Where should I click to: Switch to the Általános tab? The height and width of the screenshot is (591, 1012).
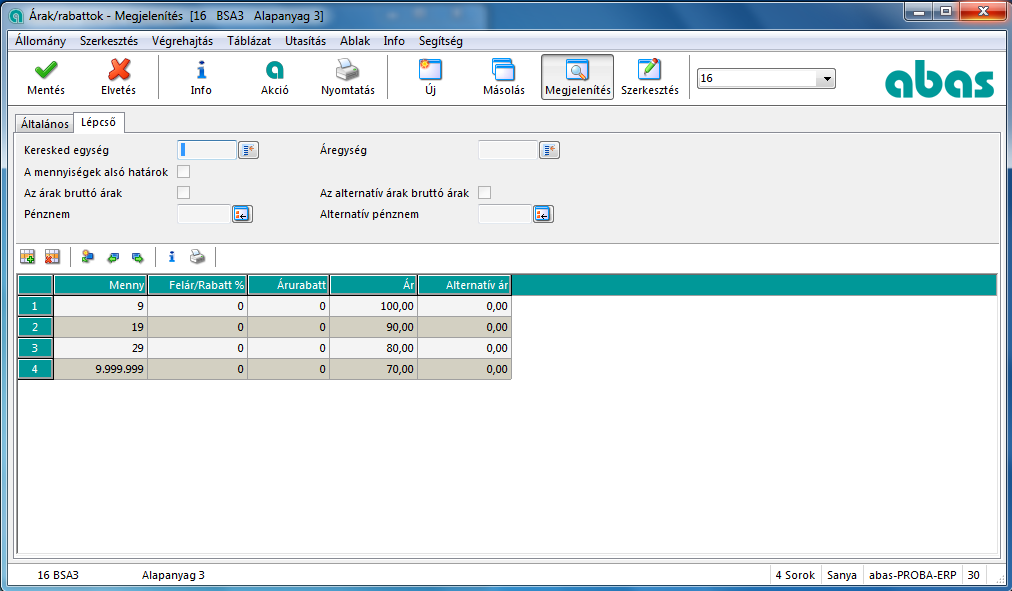point(45,123)
